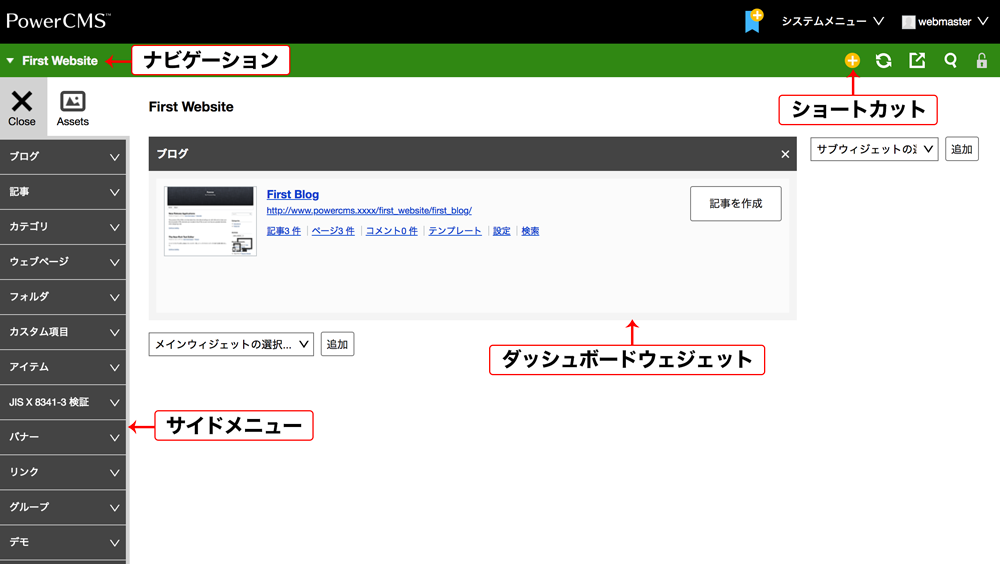This screenshot has height=564, width=1000.
Task: Click the ブログ widget header title
Action: click(172, 154)
